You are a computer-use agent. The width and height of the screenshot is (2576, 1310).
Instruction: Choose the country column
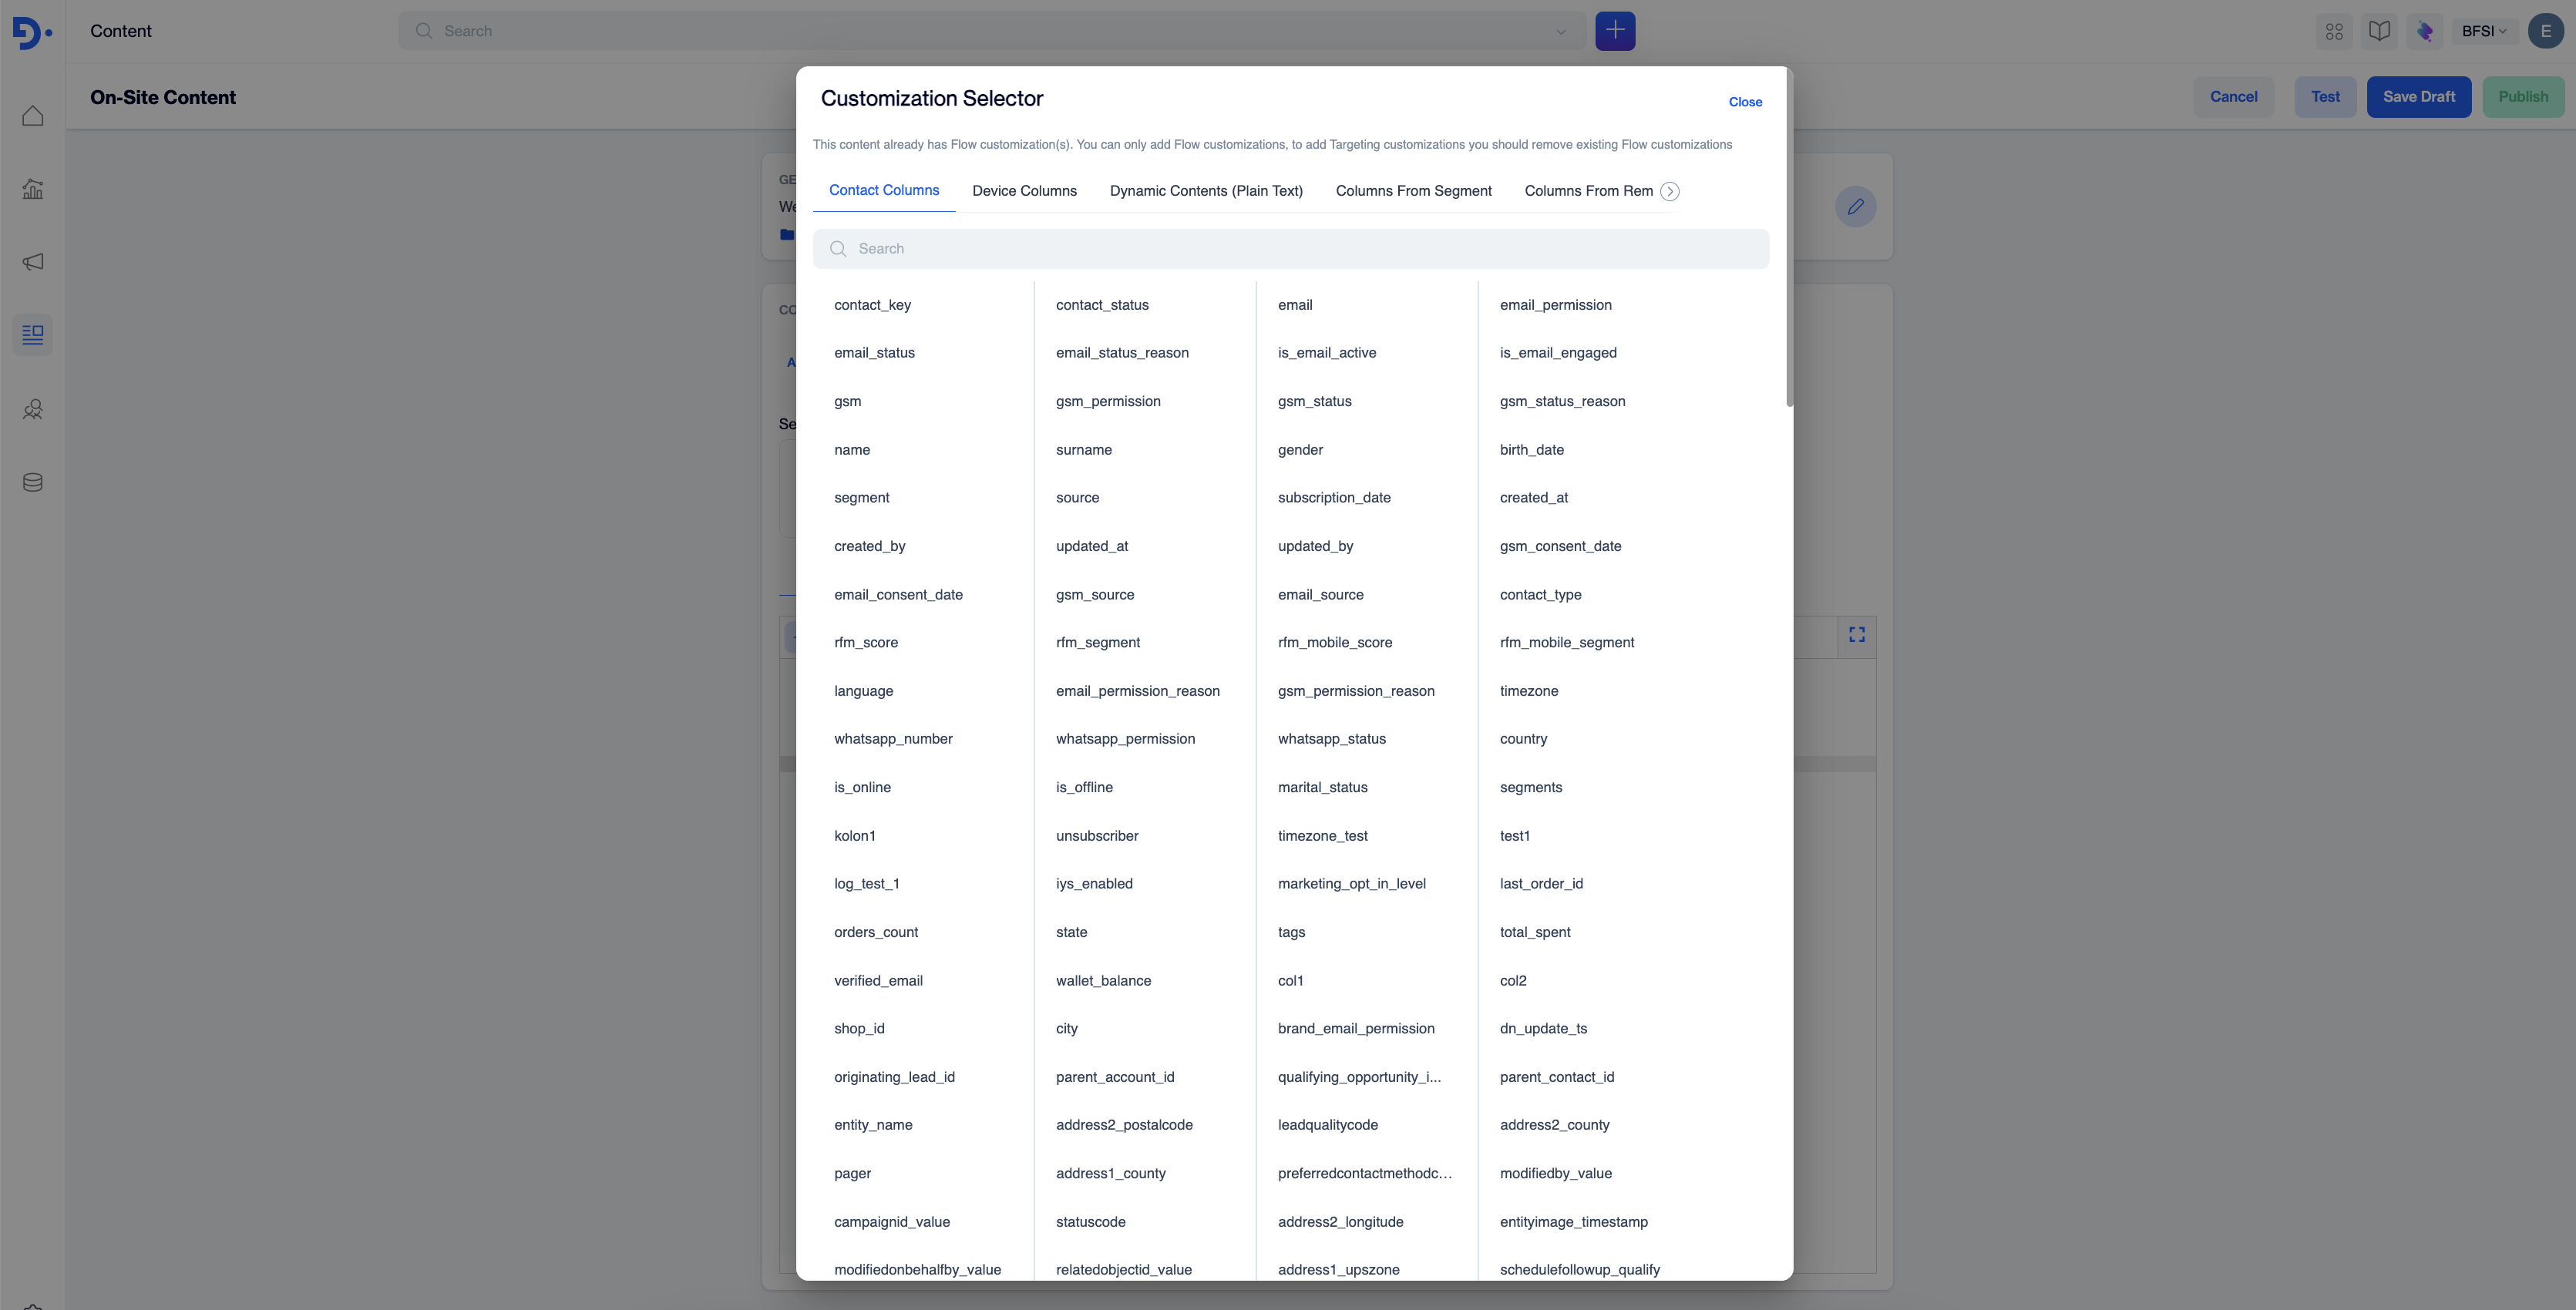coord(1523,739)
